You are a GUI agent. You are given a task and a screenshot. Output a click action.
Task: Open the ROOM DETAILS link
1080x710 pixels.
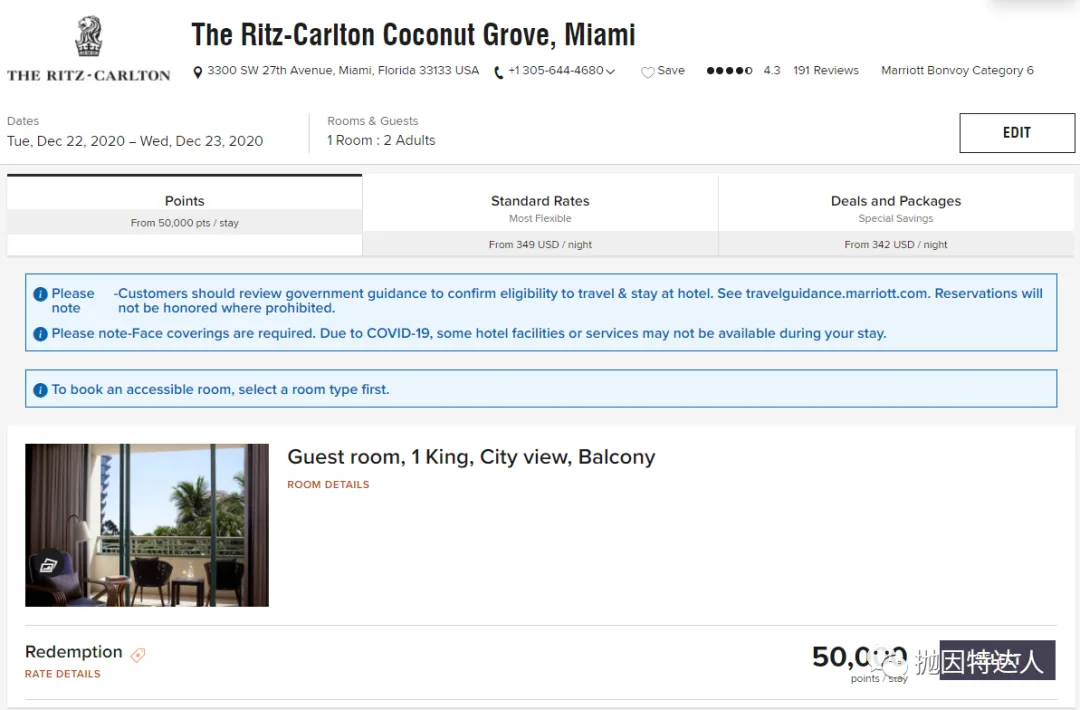(328, 485)
